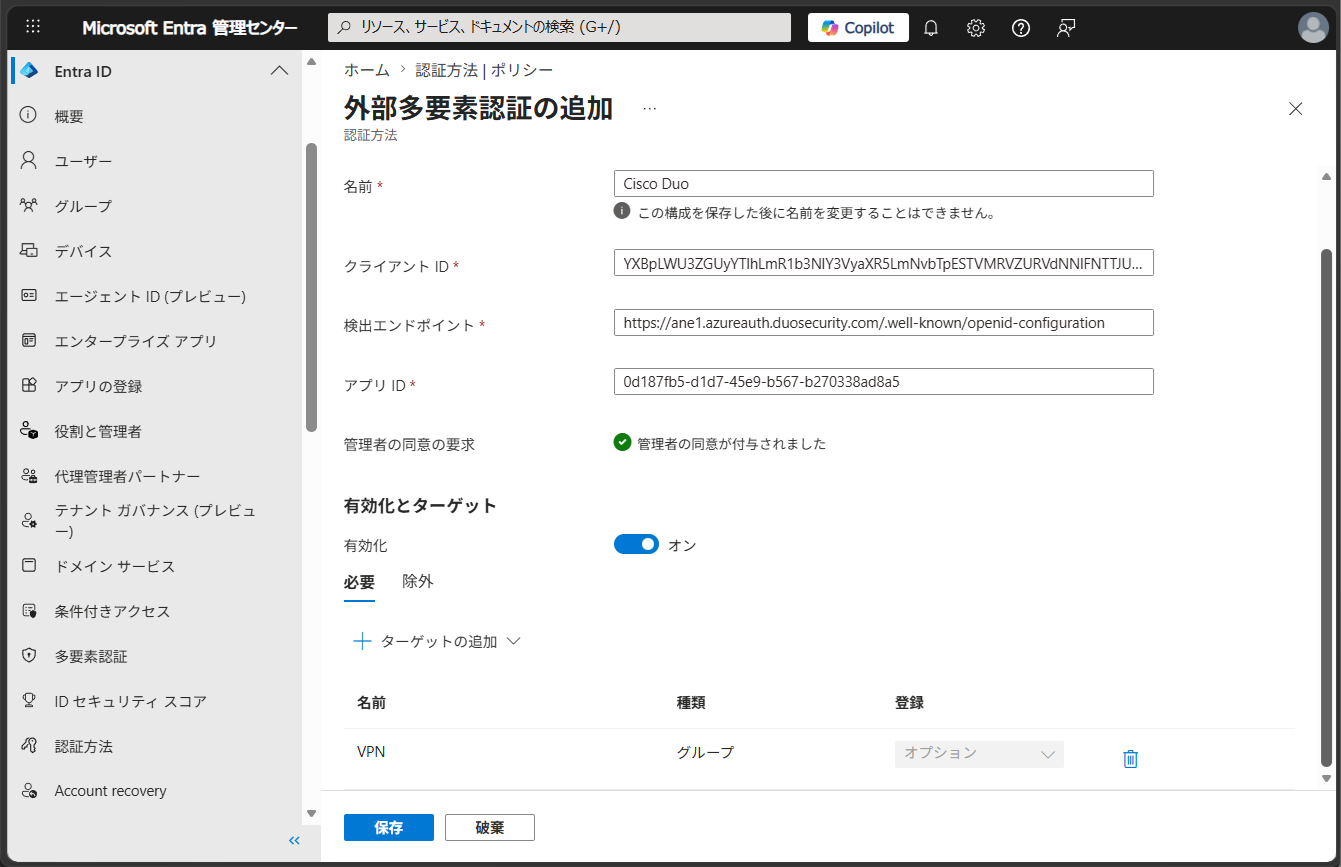
Task: Click the green consent granted checkmark icon
Action: pos(622,442)
